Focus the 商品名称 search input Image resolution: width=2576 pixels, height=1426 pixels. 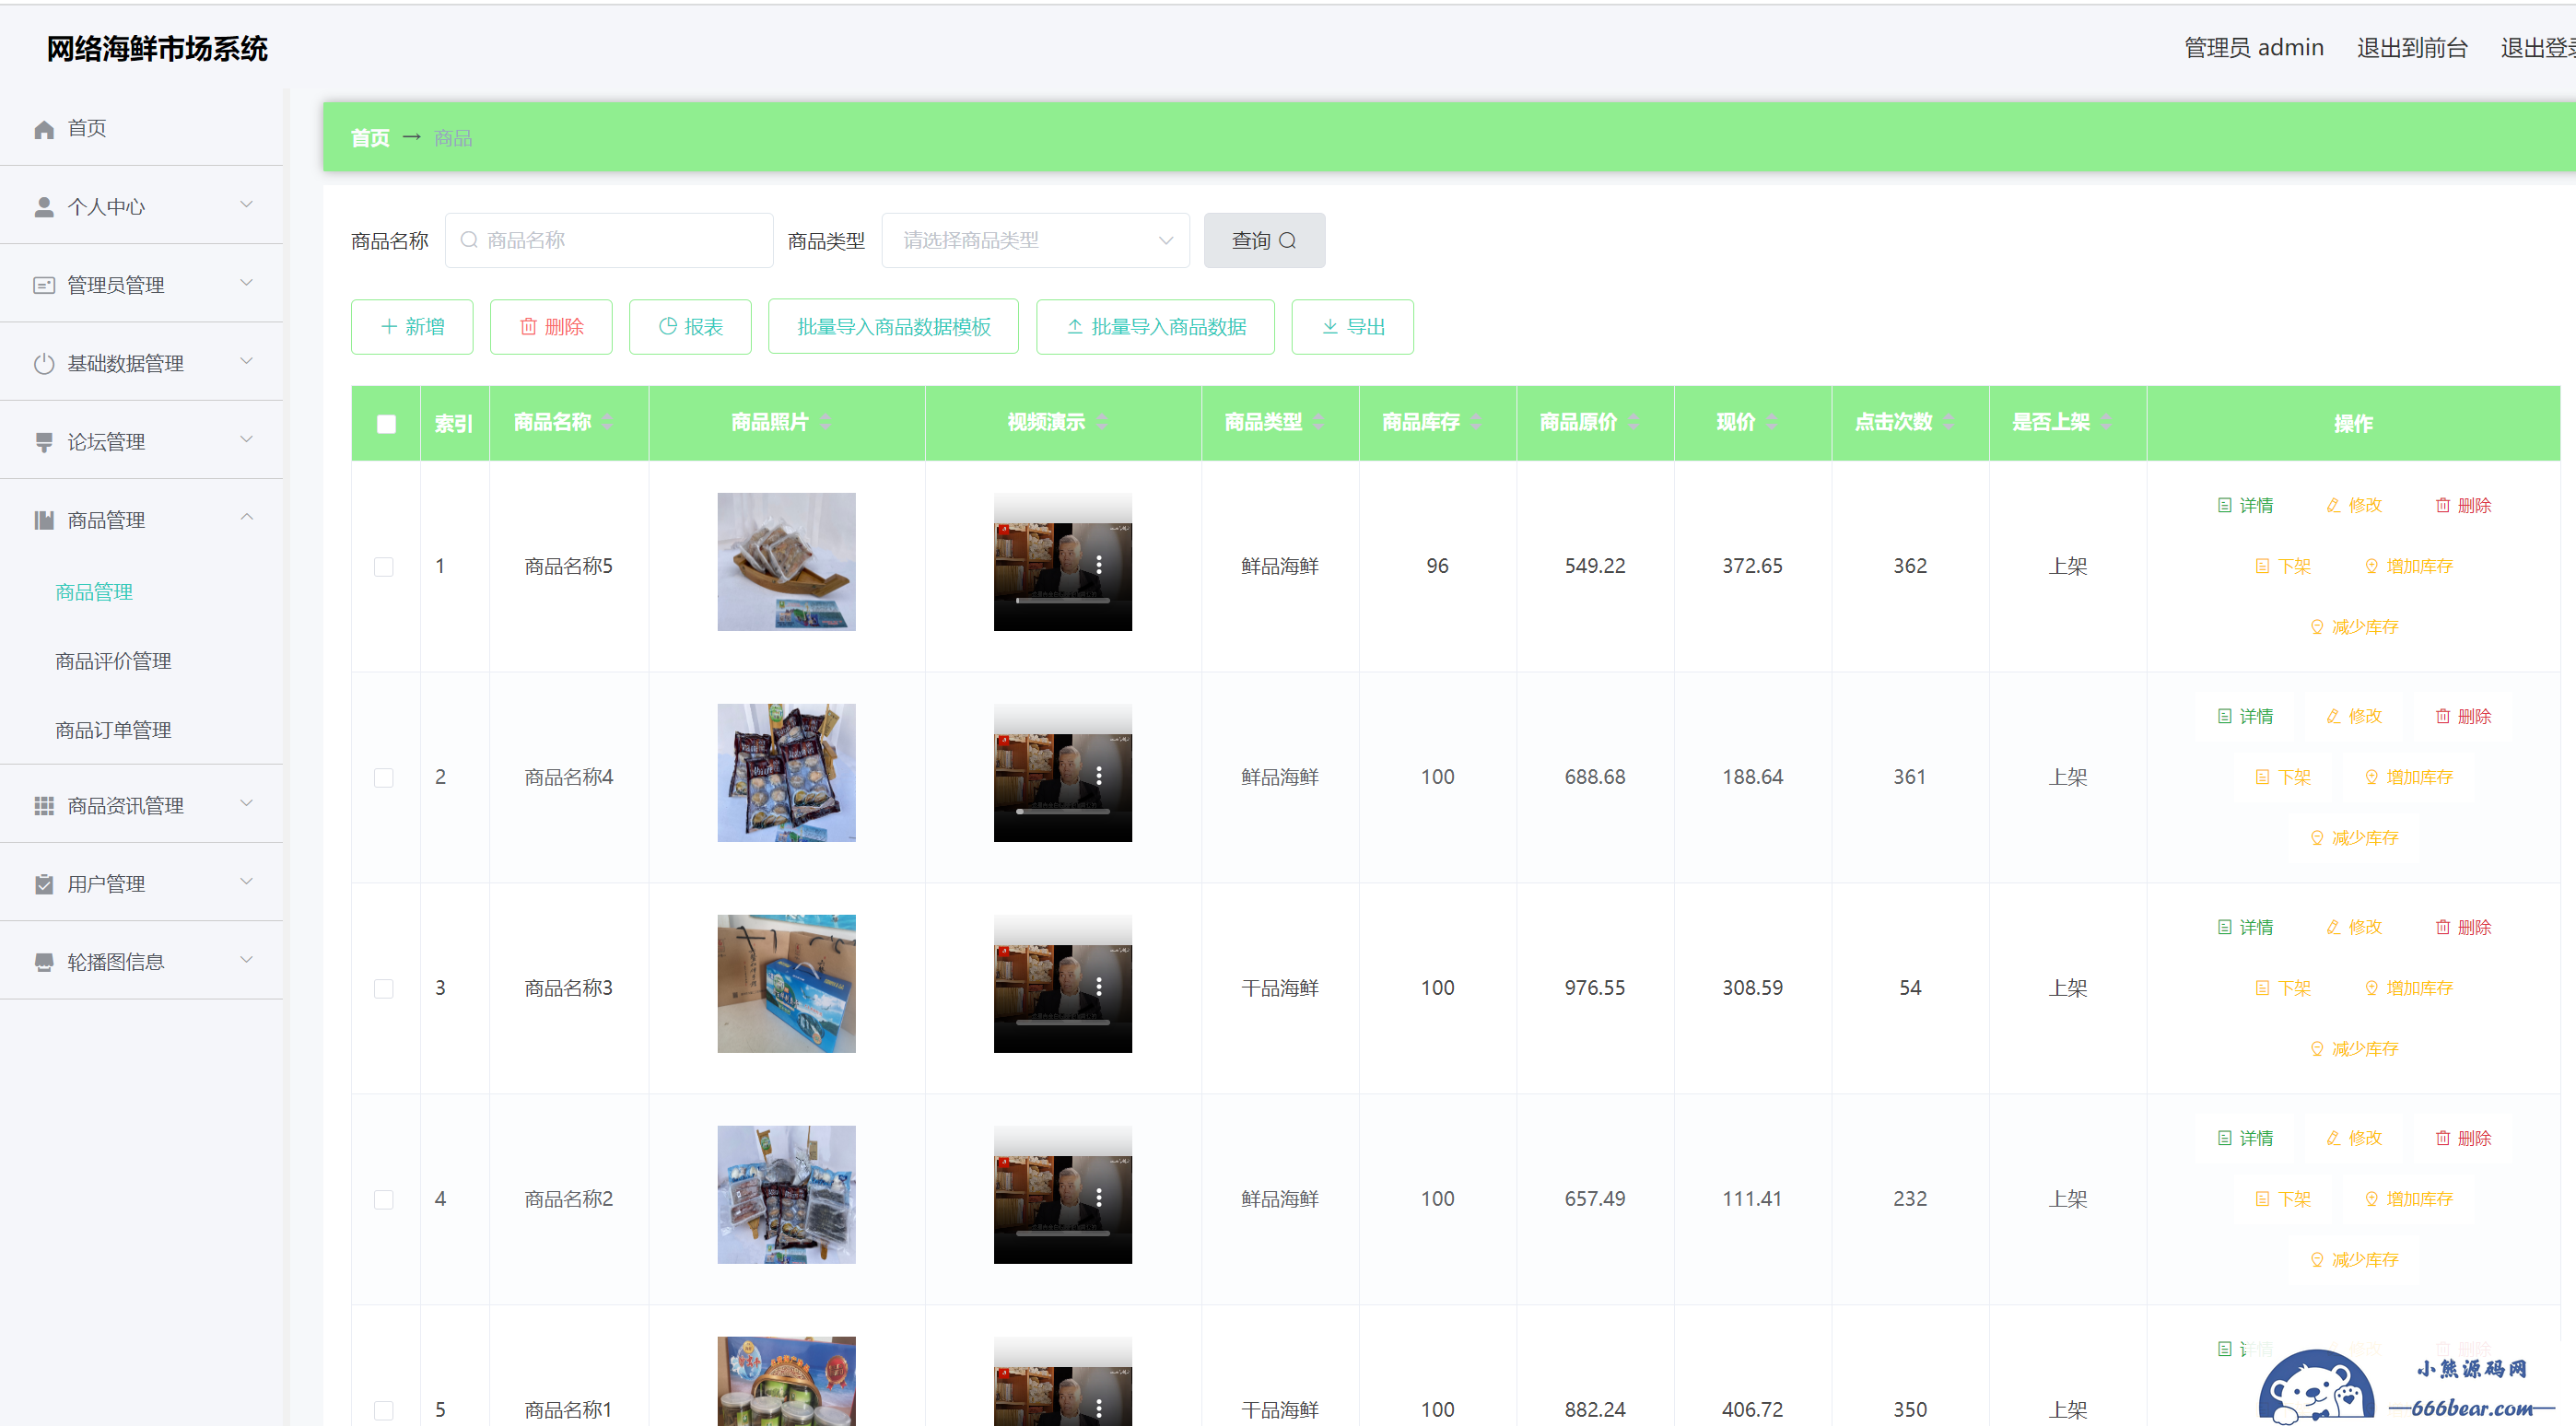[x=609, y=241]
